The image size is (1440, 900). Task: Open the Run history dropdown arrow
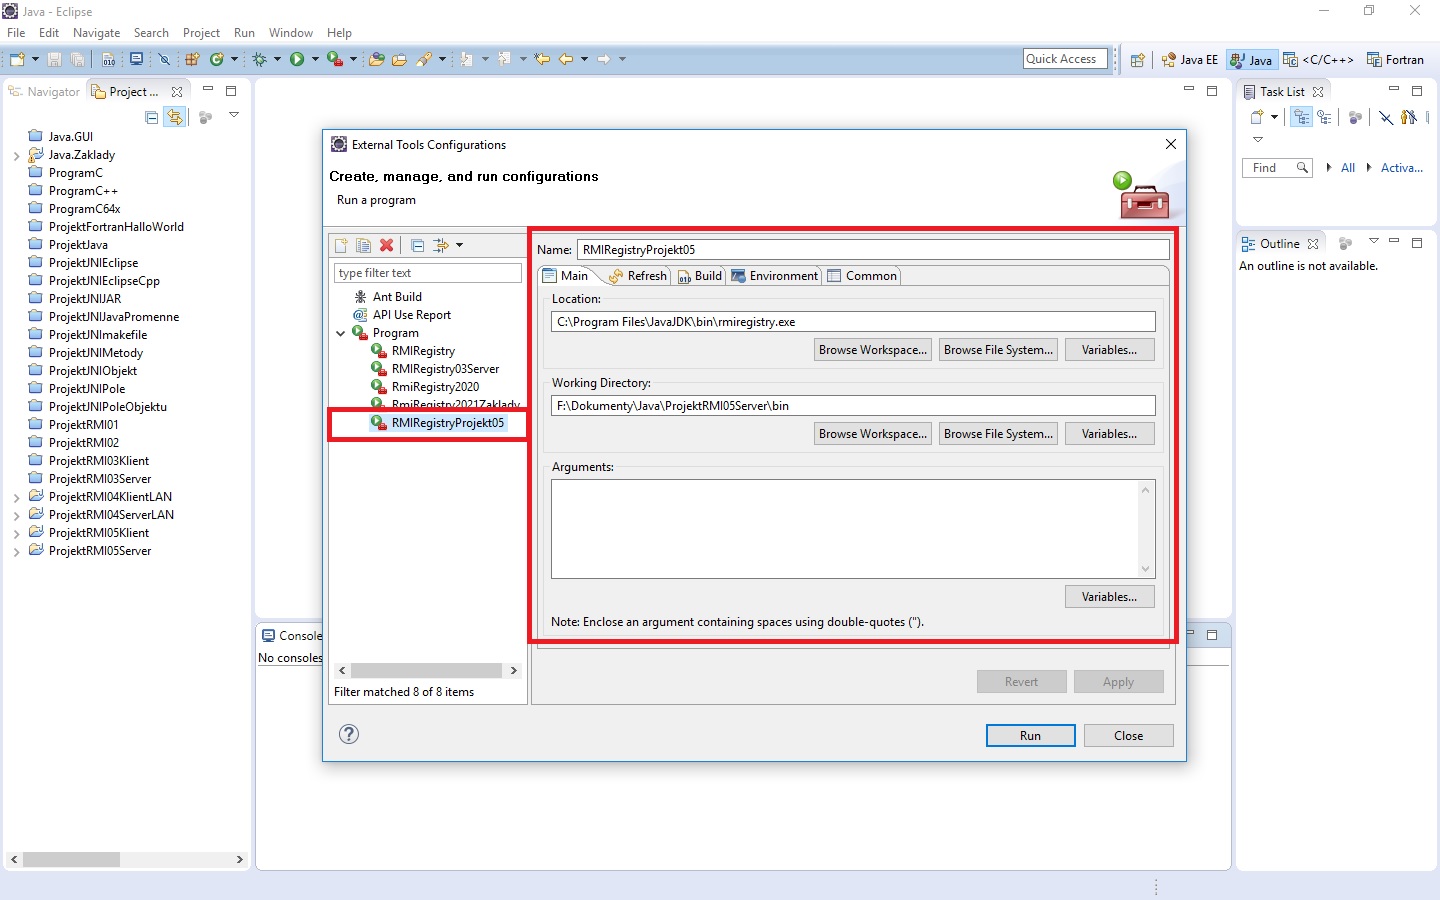pos(315,59)
